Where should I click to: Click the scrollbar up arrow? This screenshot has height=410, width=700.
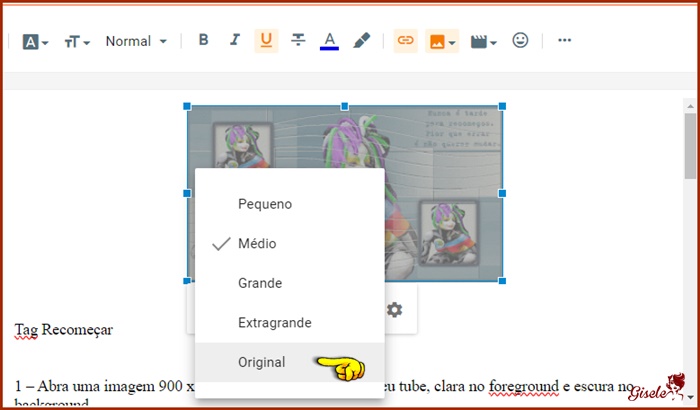690,106
